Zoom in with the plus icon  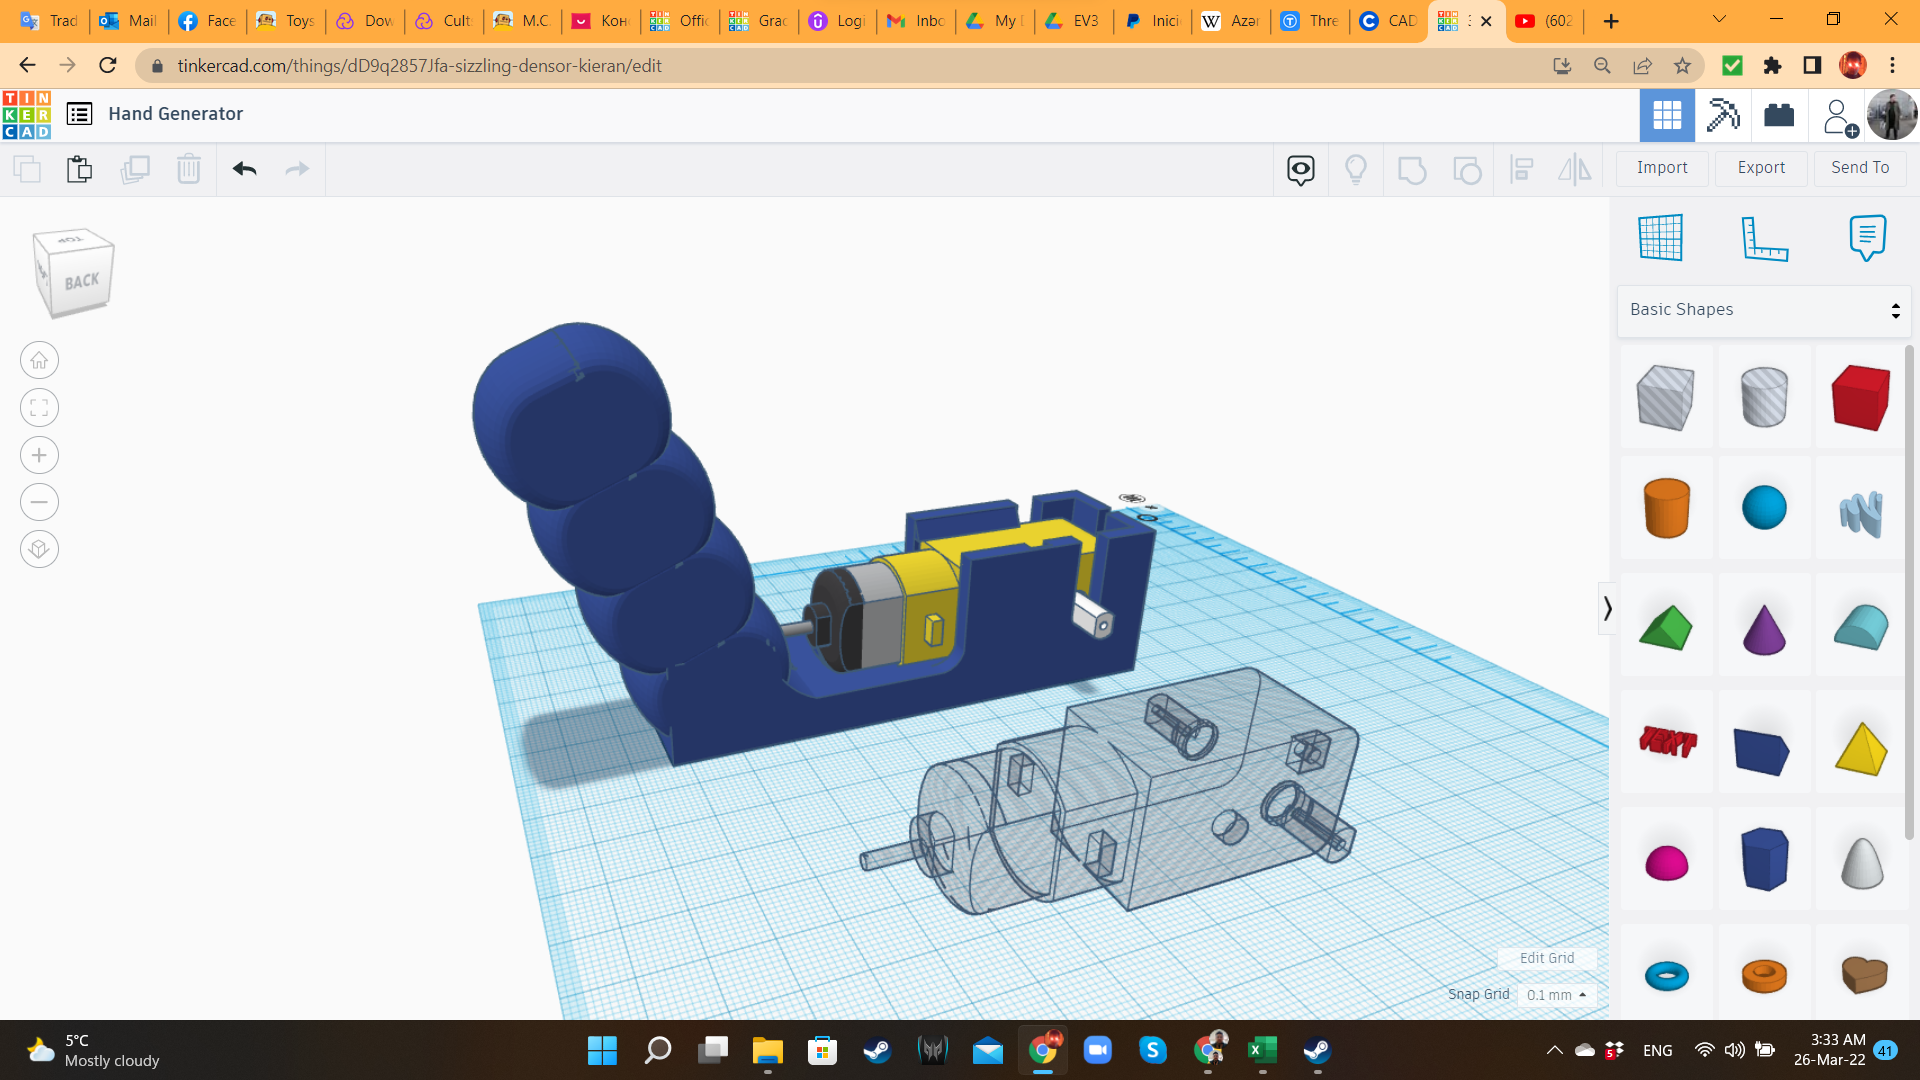tap(39, 455)
